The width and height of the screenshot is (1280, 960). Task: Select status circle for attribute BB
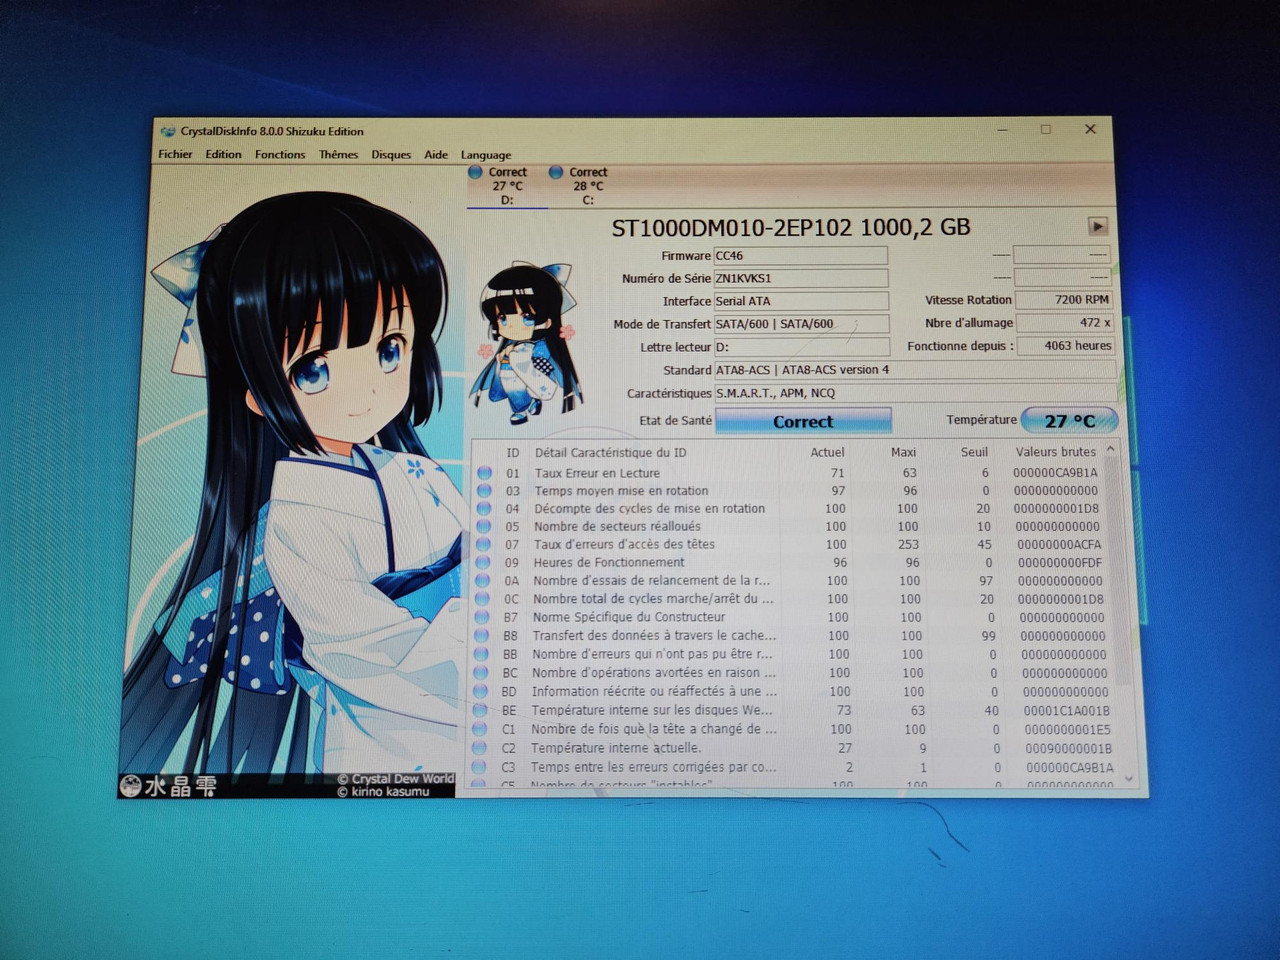pos(482,655)
